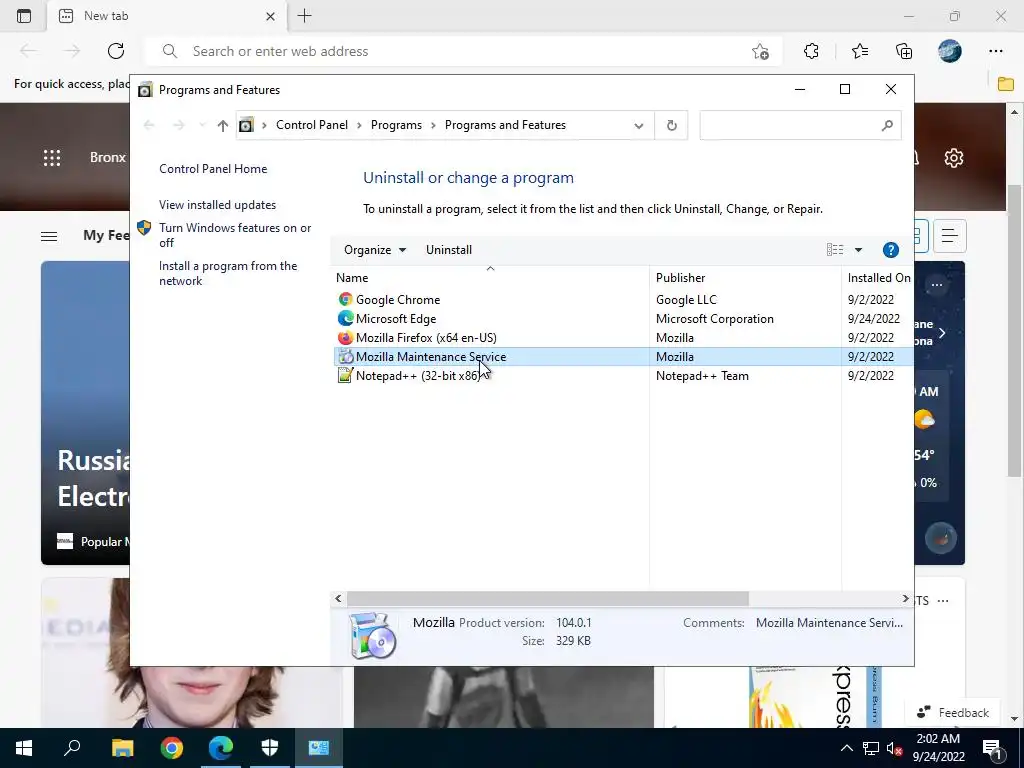Expand the Organize dropdown menu

pyautogui.click(x=375, y=250)
